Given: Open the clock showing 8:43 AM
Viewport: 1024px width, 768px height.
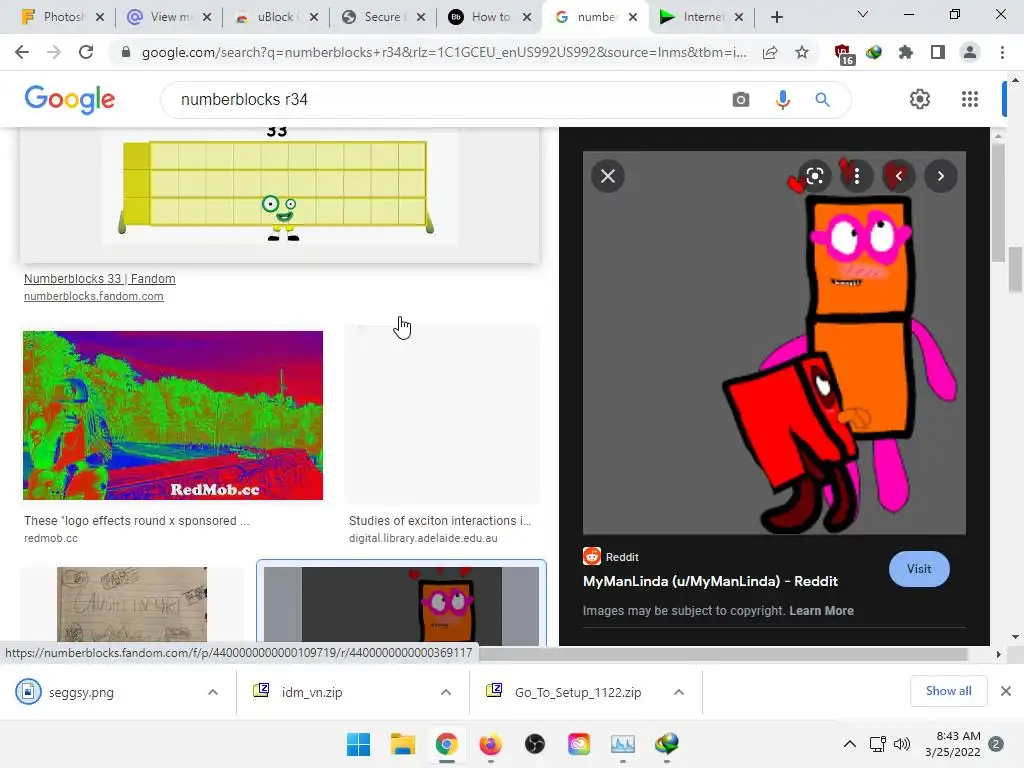Looking at the screenshot, I should pos(953,744).
